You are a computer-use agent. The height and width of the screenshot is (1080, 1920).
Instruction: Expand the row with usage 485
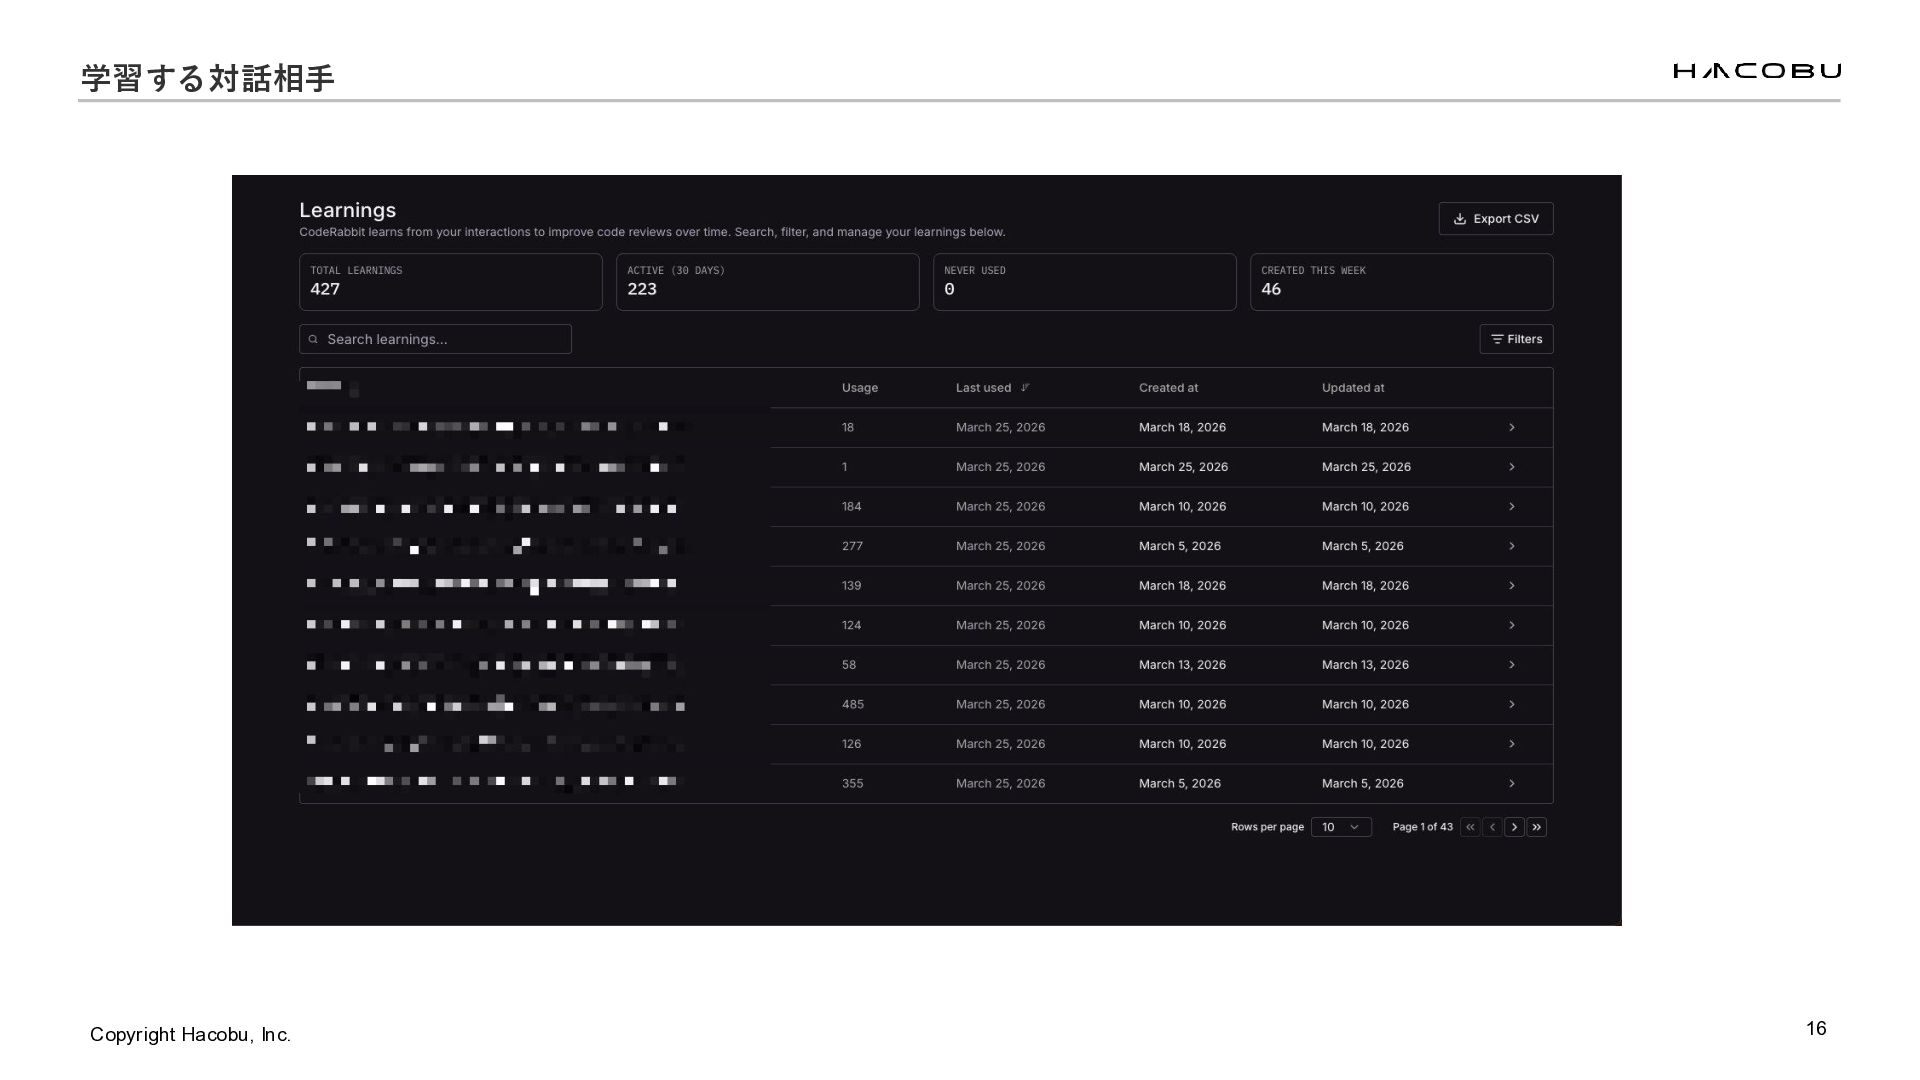tap(1511, 704)
